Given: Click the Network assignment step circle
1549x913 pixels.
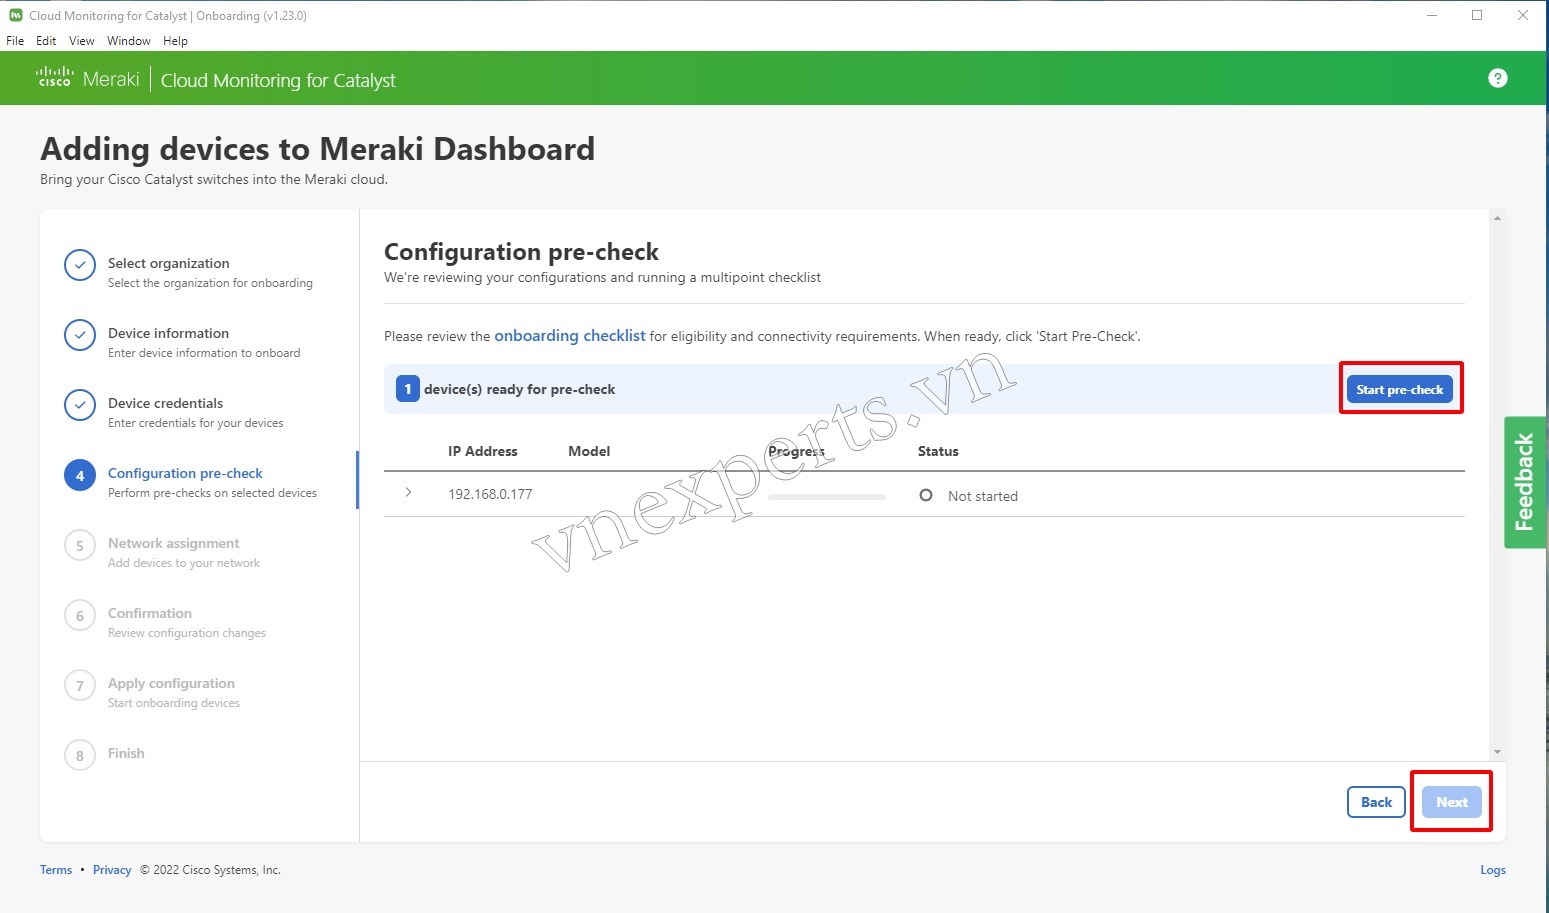Looking at the screenshot, I should click(80, 545).
